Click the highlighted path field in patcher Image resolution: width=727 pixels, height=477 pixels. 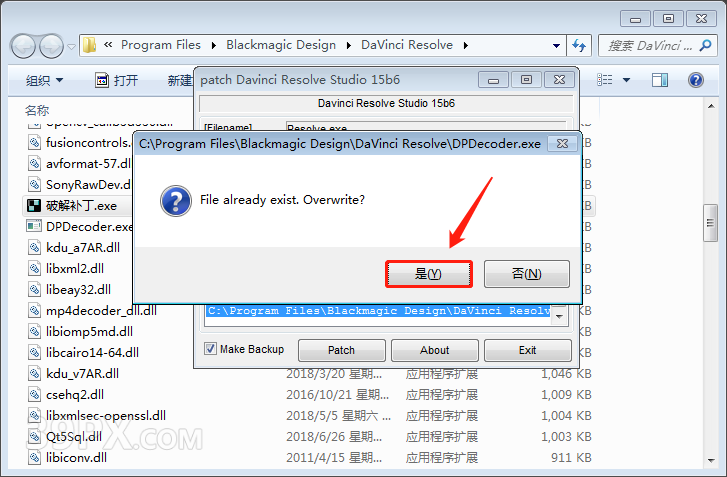378,311
